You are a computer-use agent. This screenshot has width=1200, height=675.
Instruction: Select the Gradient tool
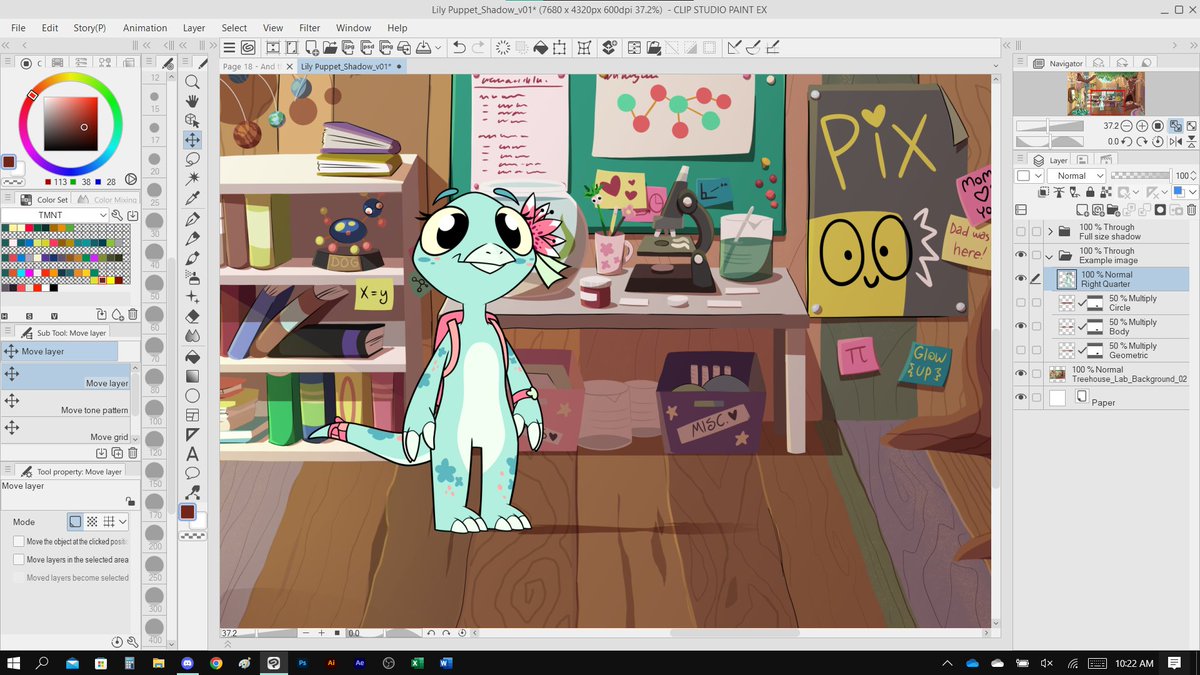click(x=192, y=376)
